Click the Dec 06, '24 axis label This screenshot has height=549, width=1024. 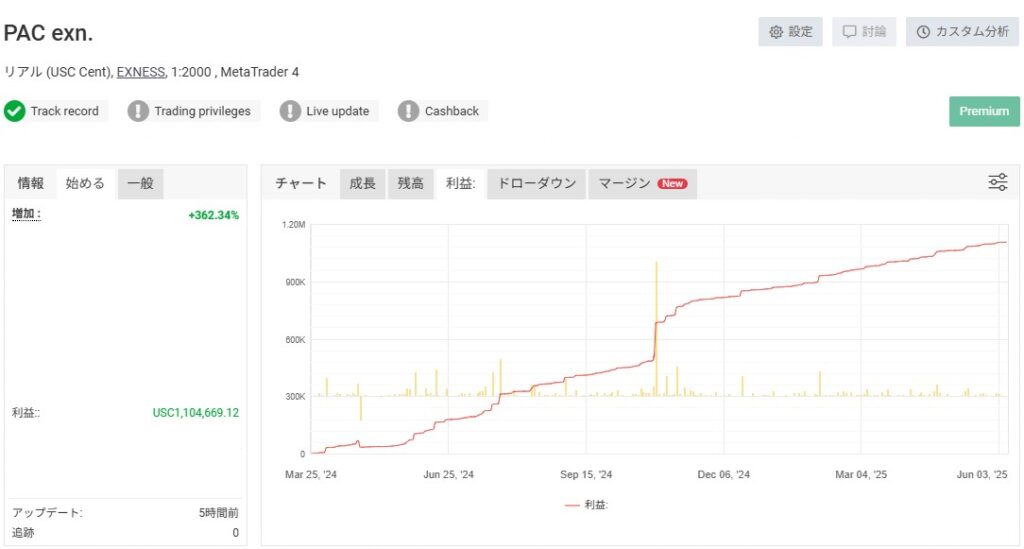[724, 474]
